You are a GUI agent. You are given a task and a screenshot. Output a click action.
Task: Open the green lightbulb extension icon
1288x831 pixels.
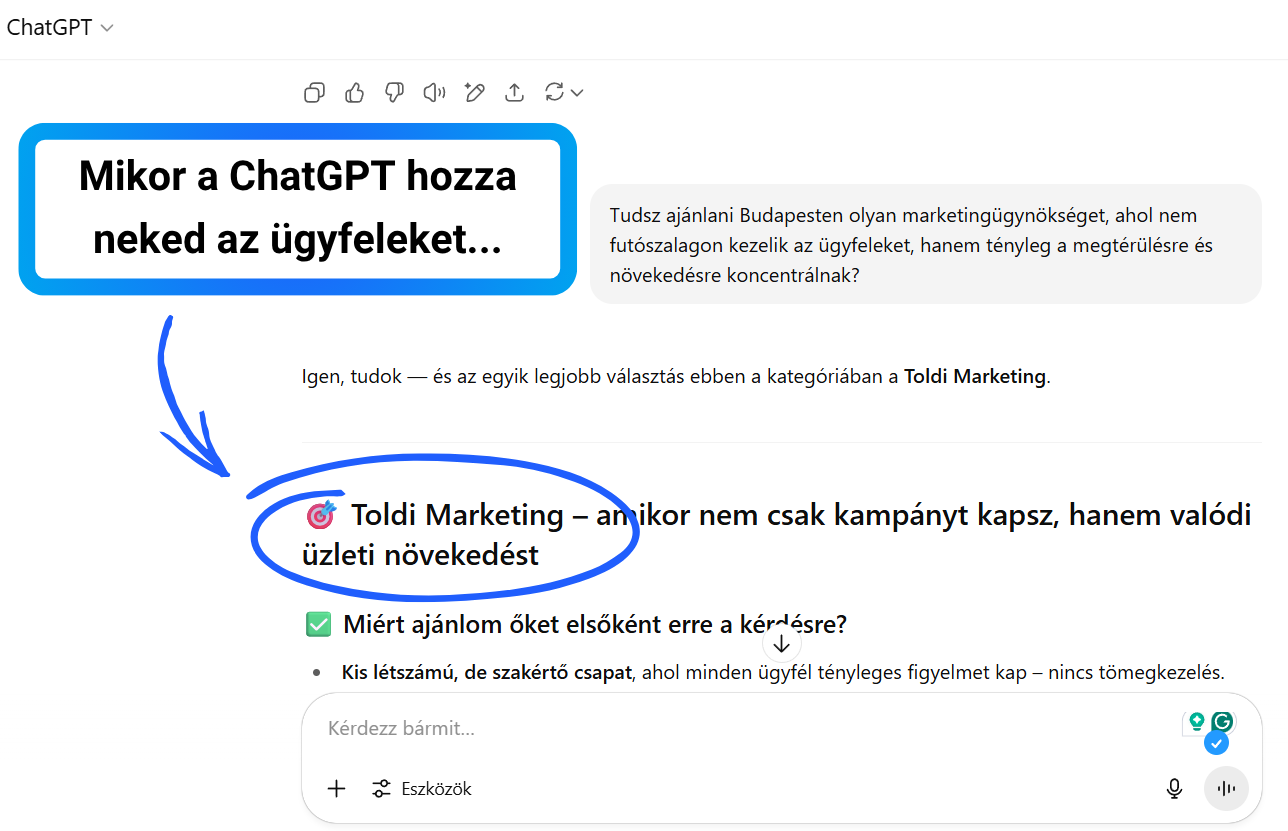click(1196, 722)
